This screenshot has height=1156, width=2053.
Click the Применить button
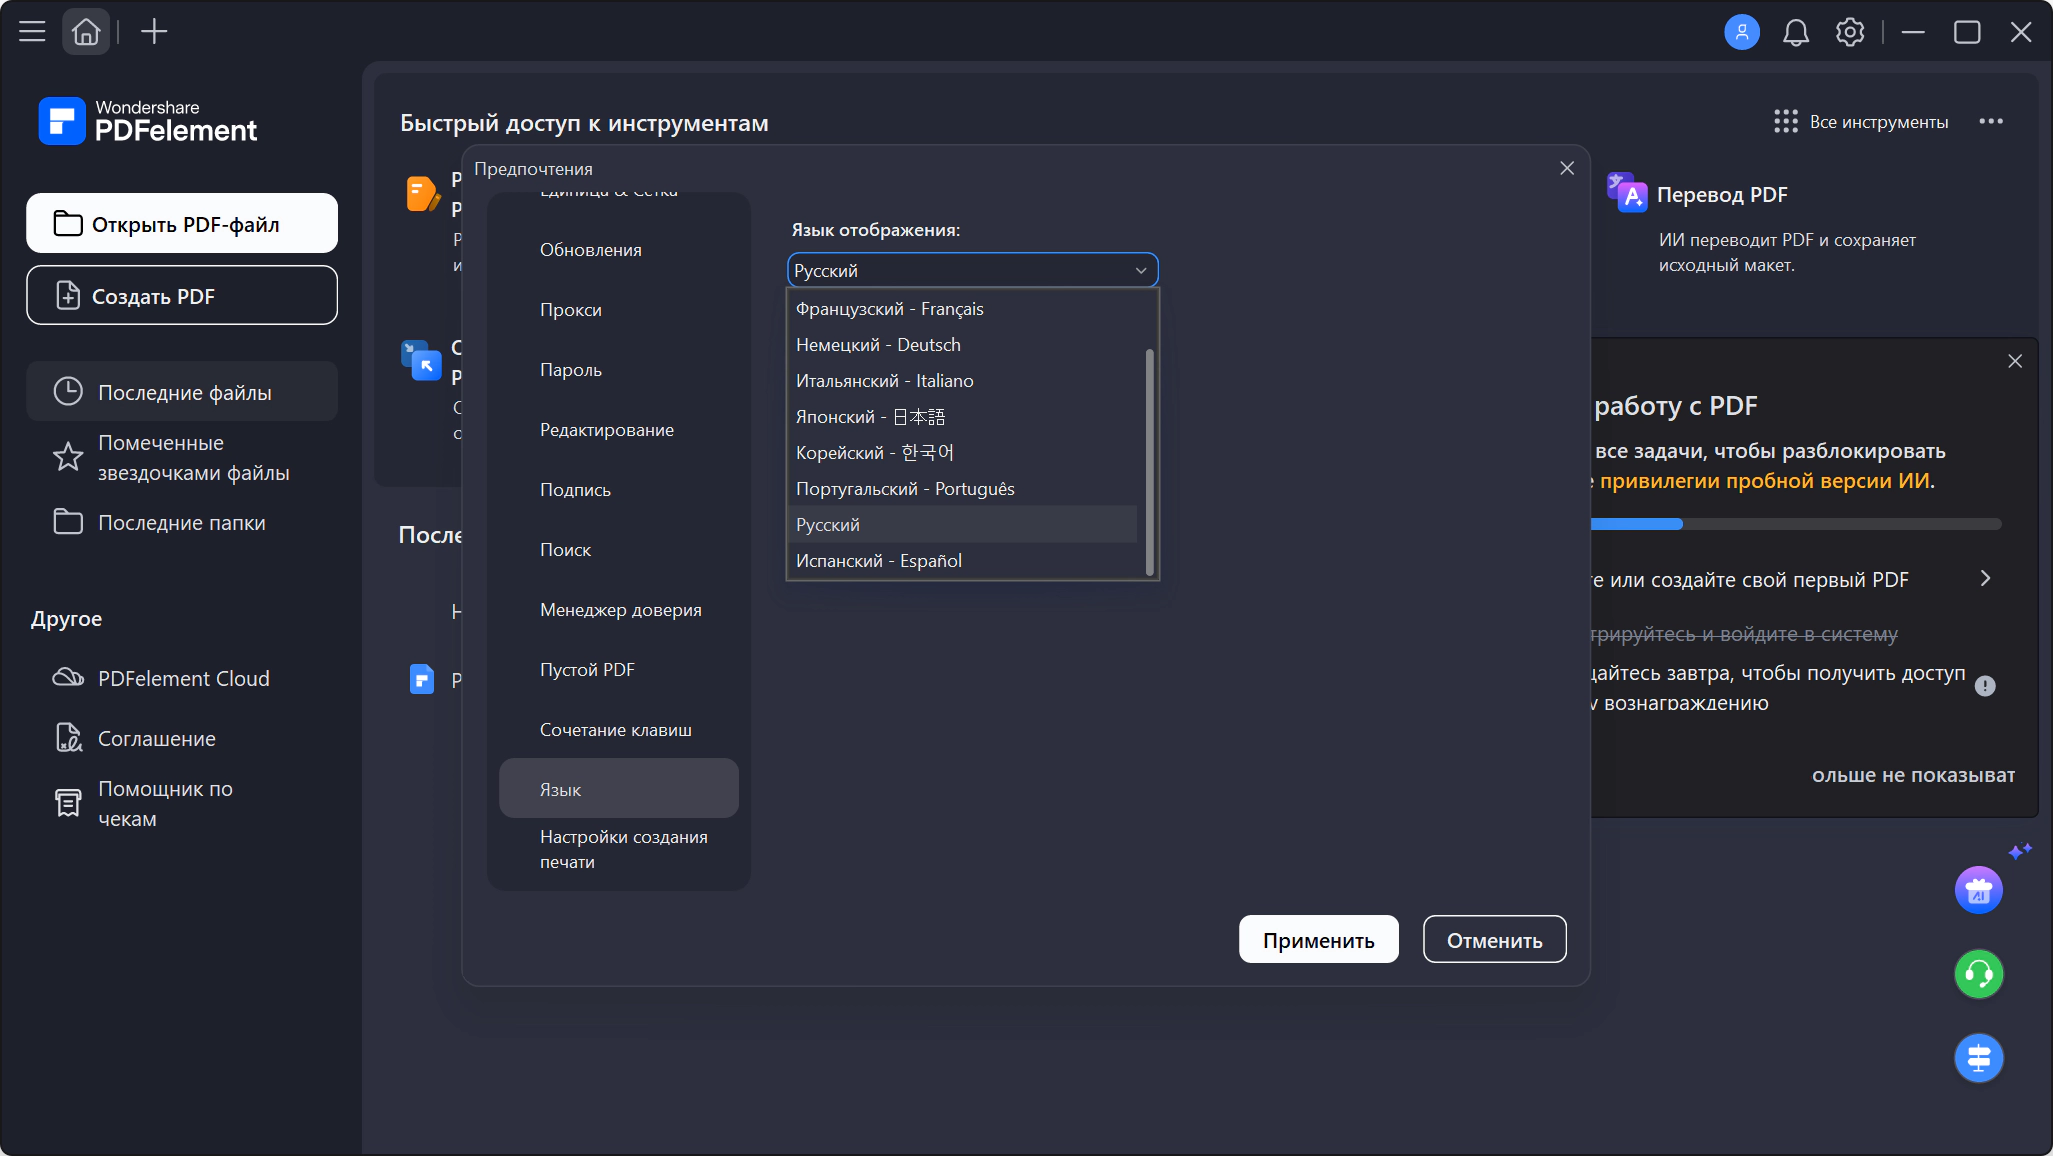click(x=1318, y=940)
